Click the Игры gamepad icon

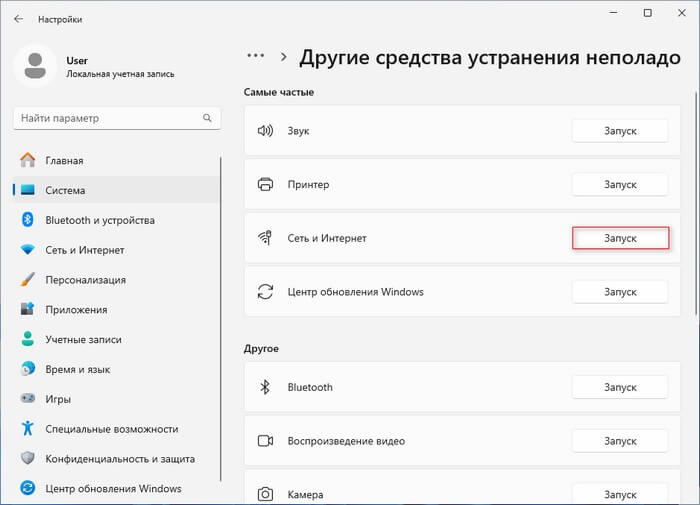pyautogui.click(x=28, y=398)
